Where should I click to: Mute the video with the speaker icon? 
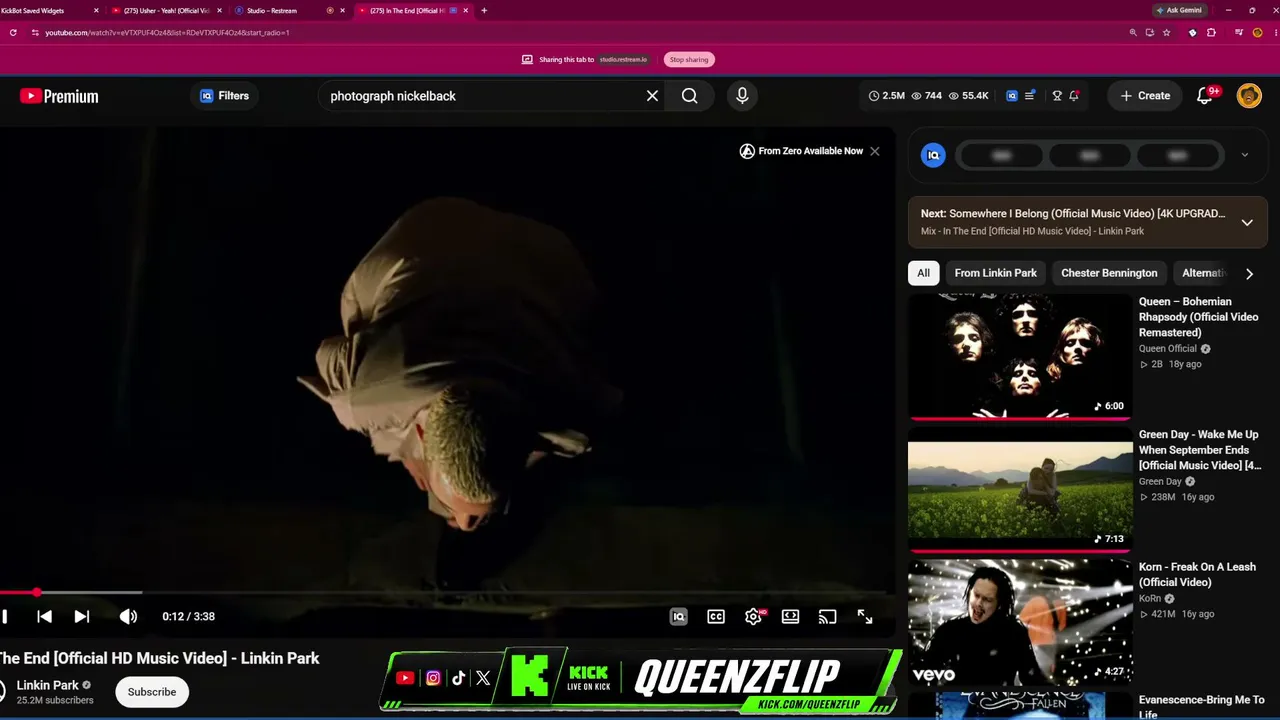click(x=128, y=617)
